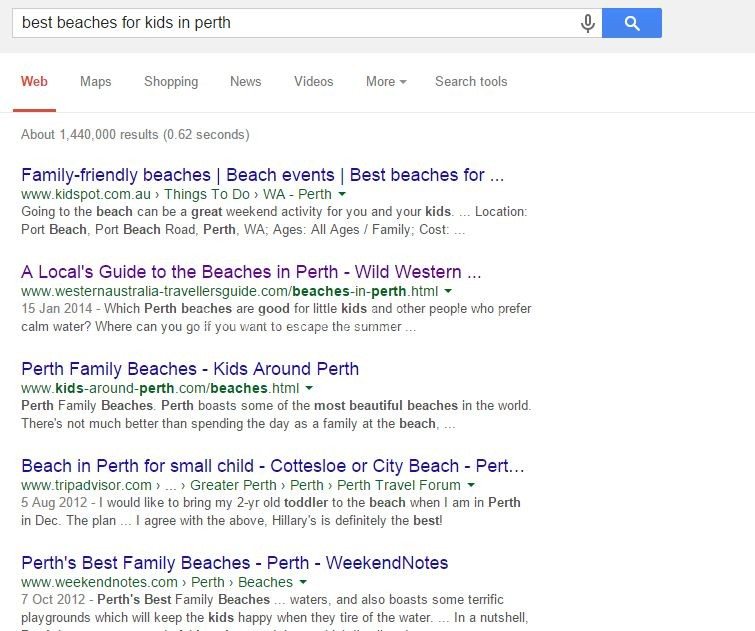This screenshot has height=631, width=755.
Task: Open A Local's Guide to Beaches link
Action: (x=251, y=272)
